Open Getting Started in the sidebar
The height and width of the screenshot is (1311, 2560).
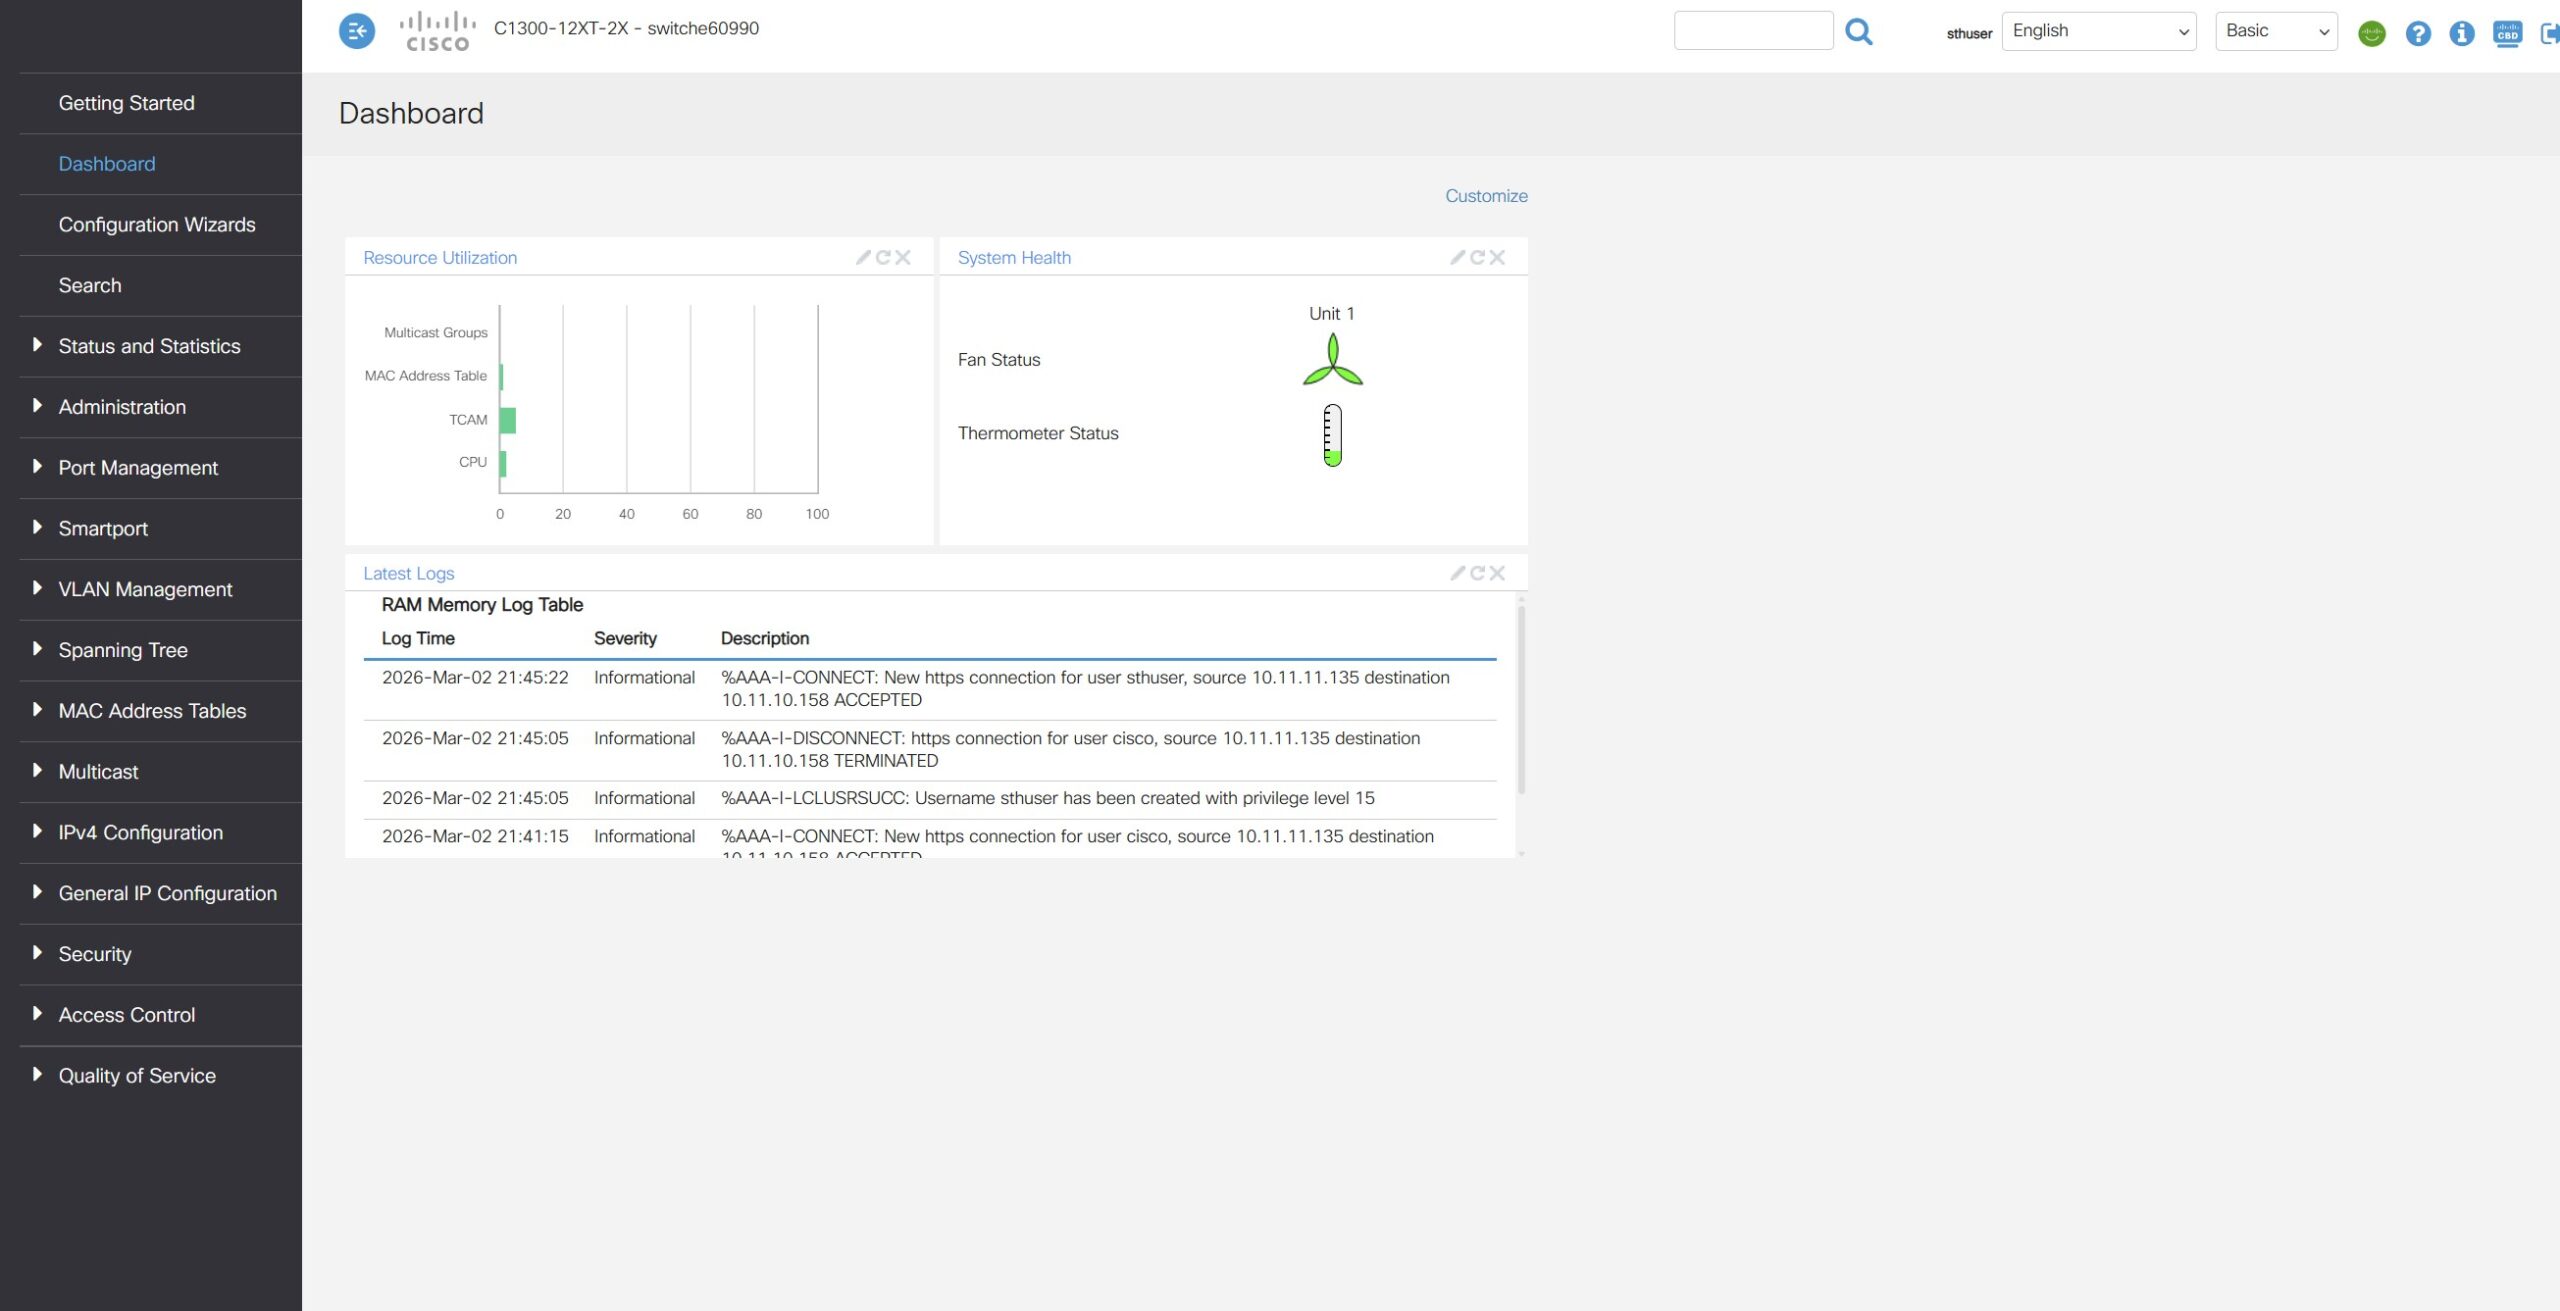point(126,103)
